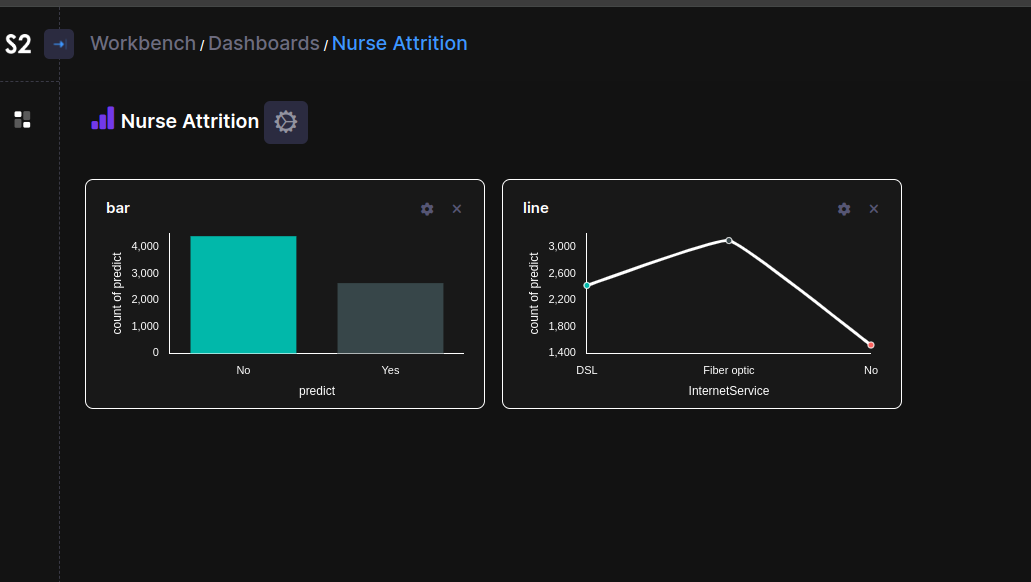The width and height of the screenshot is (1031, 582).
Task: Open settings gear on line chart card
Action: point(844,209)
